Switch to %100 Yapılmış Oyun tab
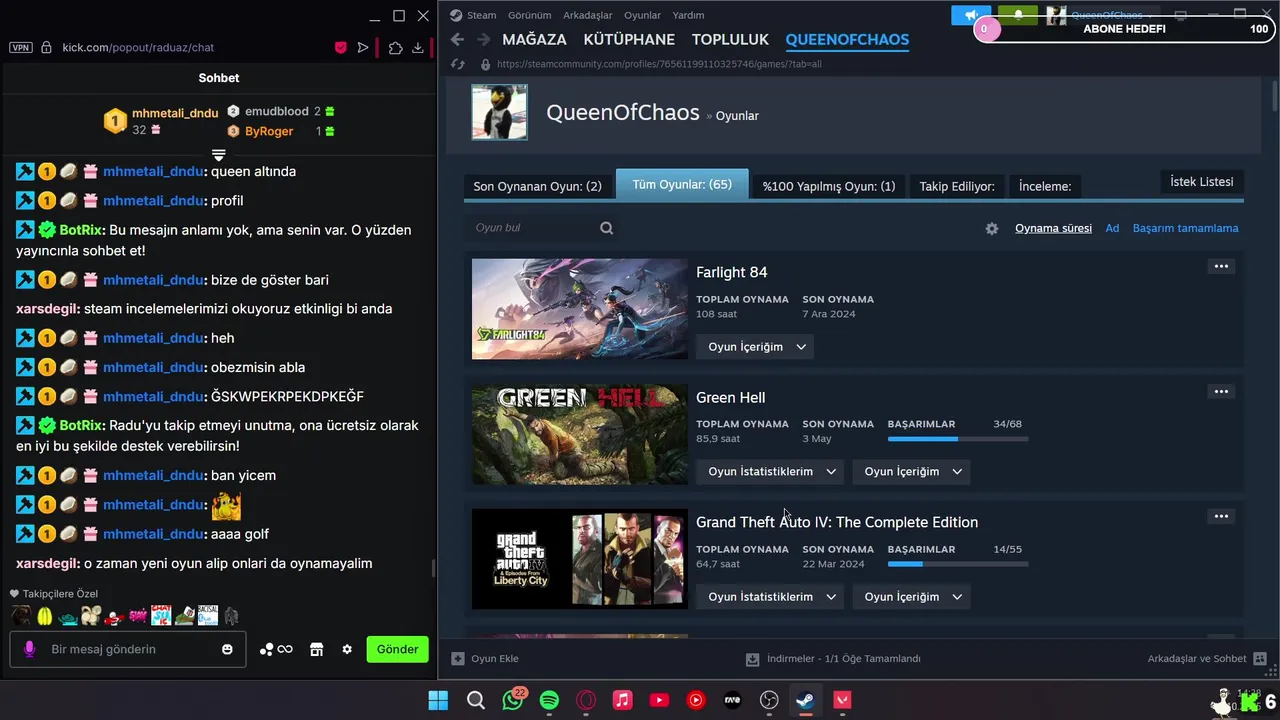 point(829,186)
